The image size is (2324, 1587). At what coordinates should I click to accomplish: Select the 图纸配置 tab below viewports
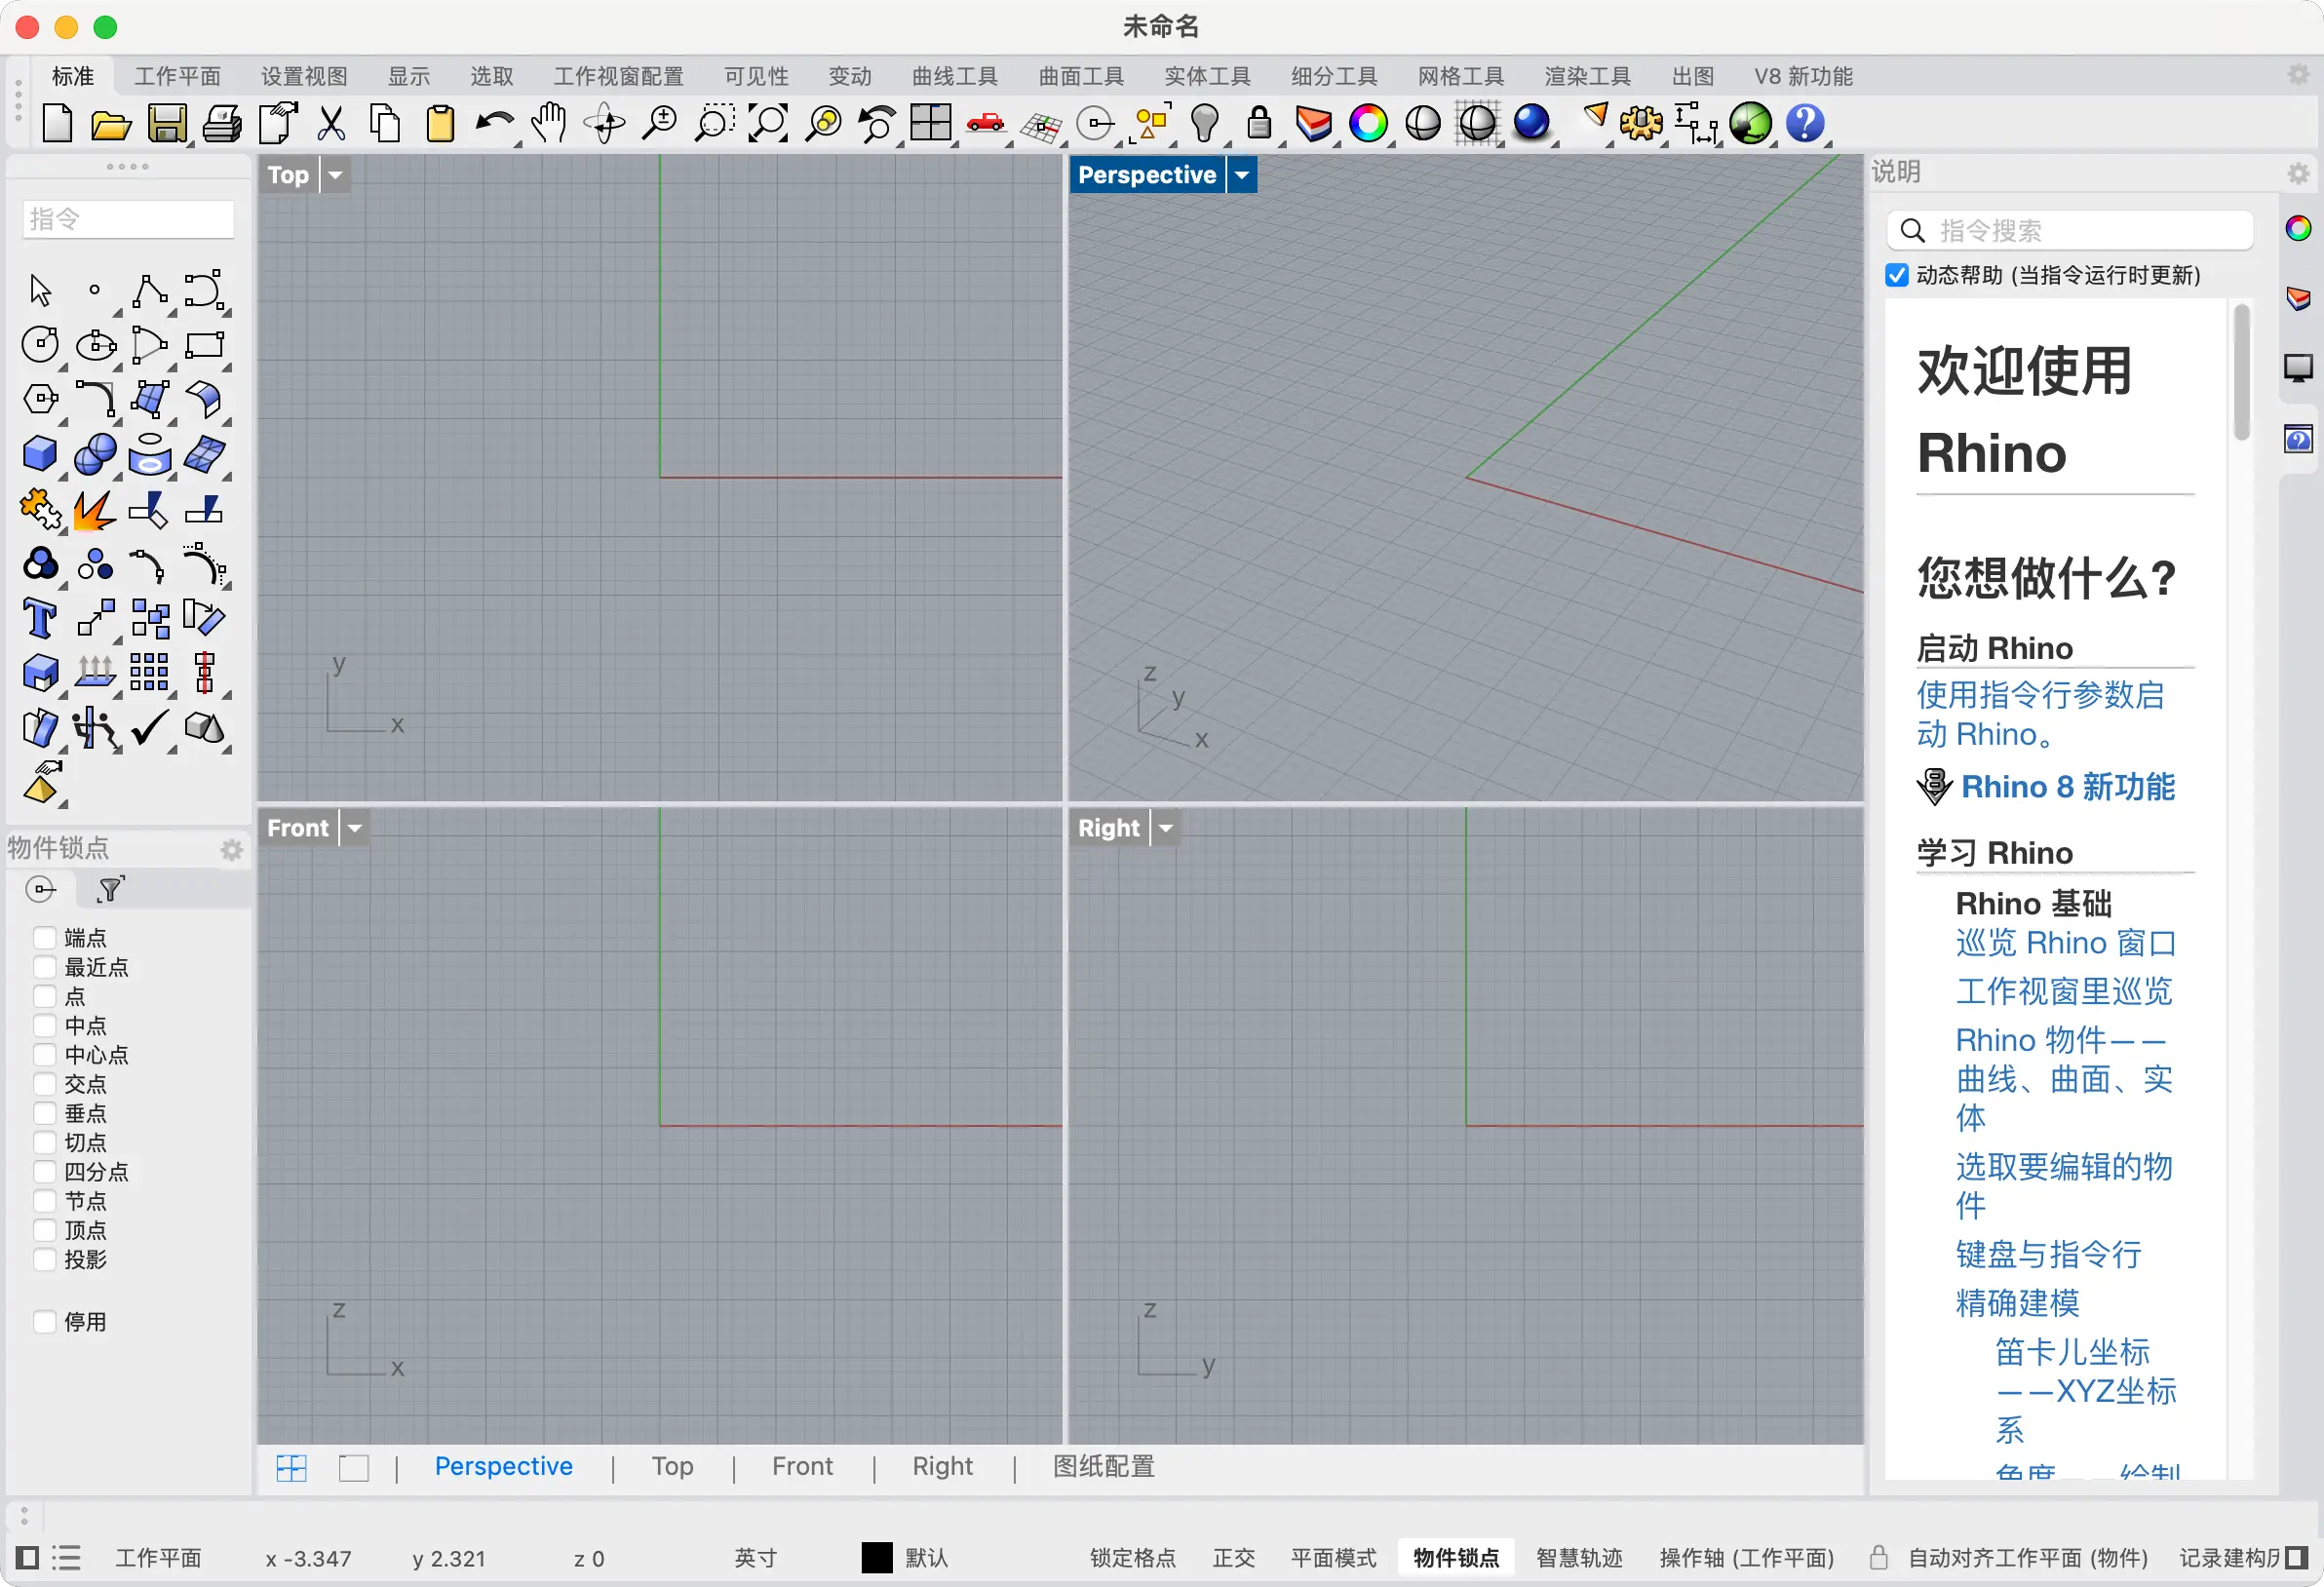coord(1103,1466)
